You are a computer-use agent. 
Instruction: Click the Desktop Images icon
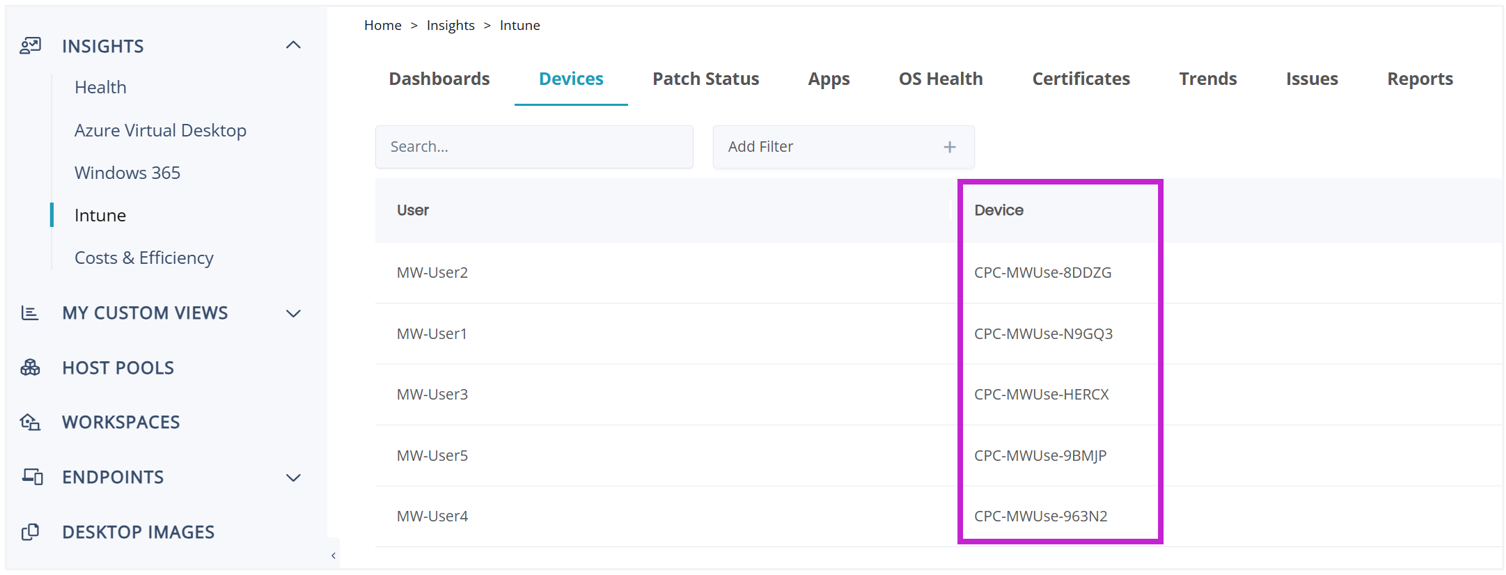point(31,532)
